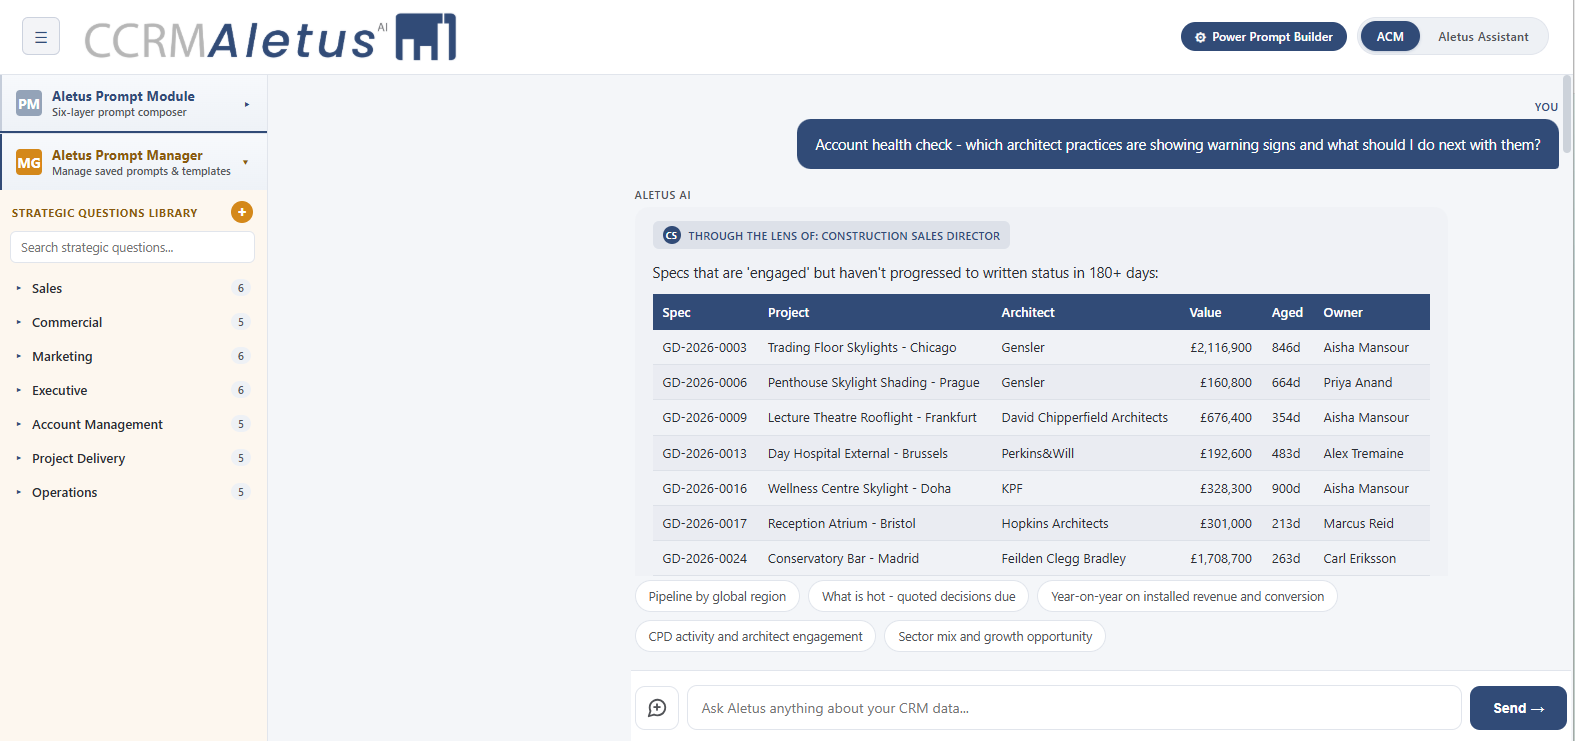This screenshot has height=741, width=1575.
Task: Click the 900d aged cell
Action: coord(1286,489)
